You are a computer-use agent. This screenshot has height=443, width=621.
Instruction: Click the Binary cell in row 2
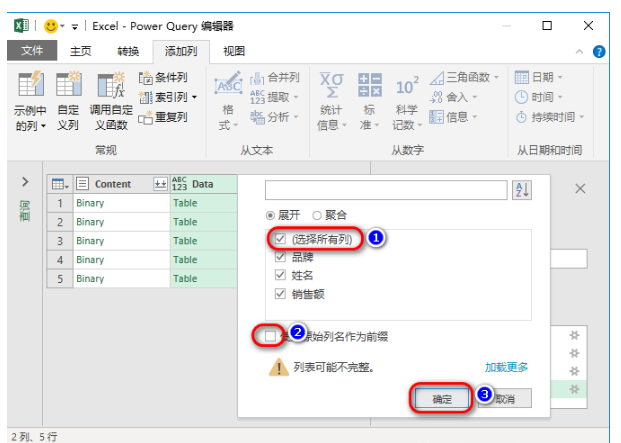coord(121,222)
